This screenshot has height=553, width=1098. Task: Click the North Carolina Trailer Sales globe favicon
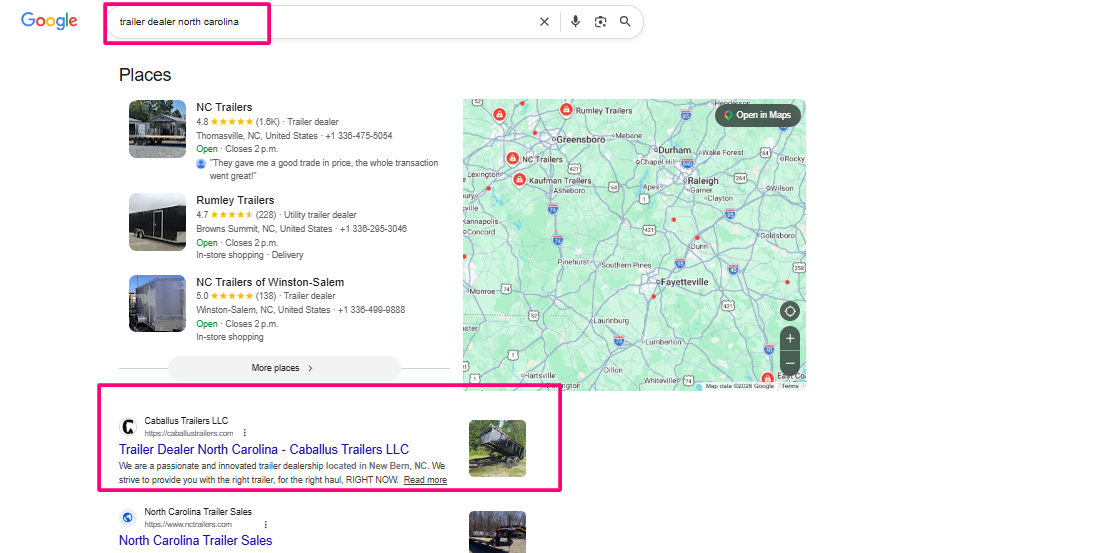coord(127,517)
